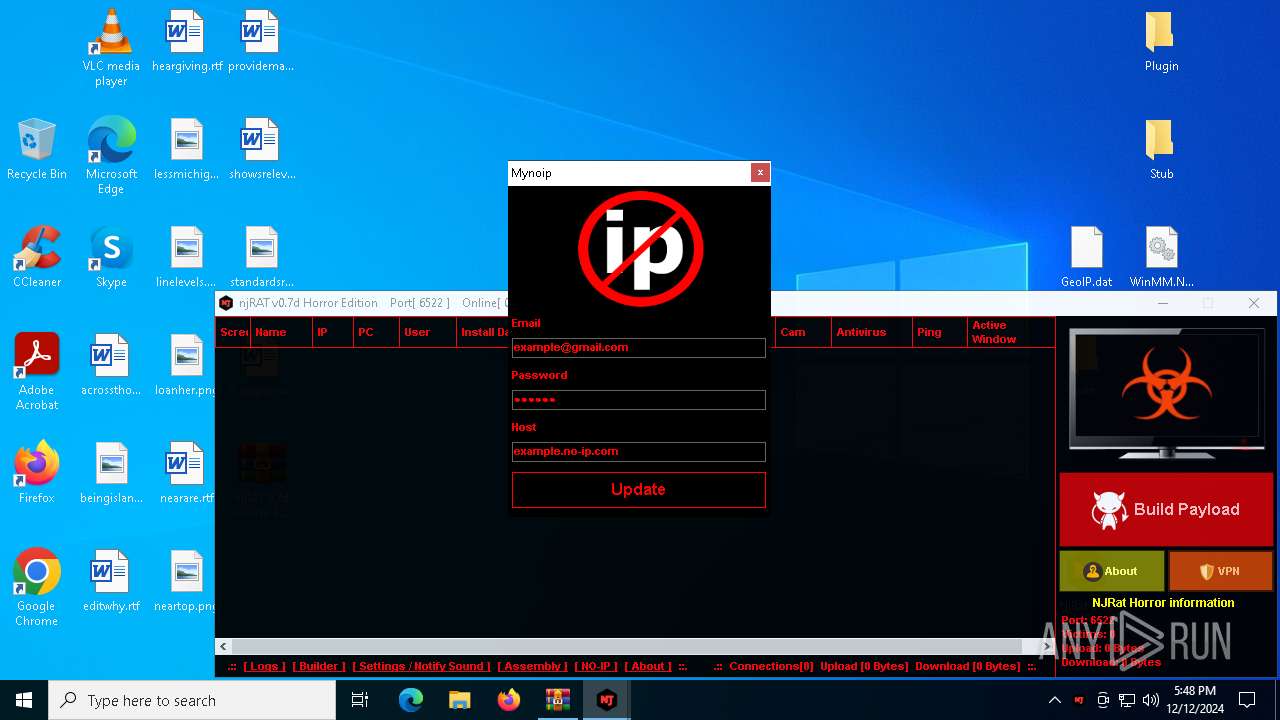Sort by Active Window column header

[x=1011, y=332]
